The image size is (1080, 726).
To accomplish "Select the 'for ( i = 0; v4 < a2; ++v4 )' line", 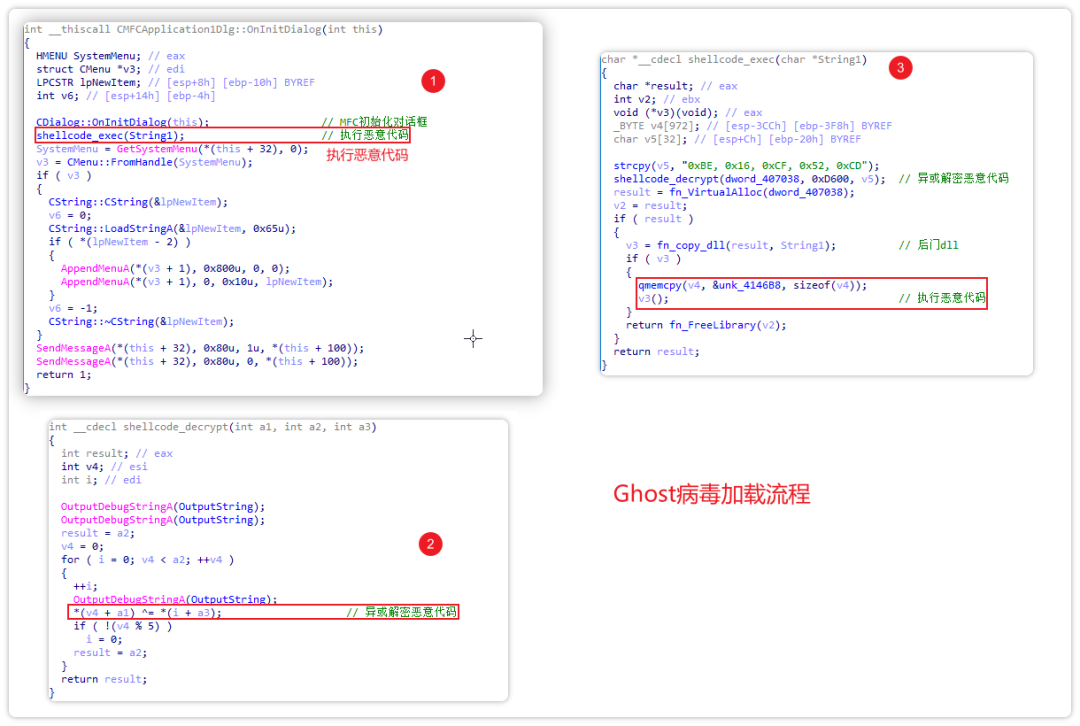I will [x=147, y=560].
